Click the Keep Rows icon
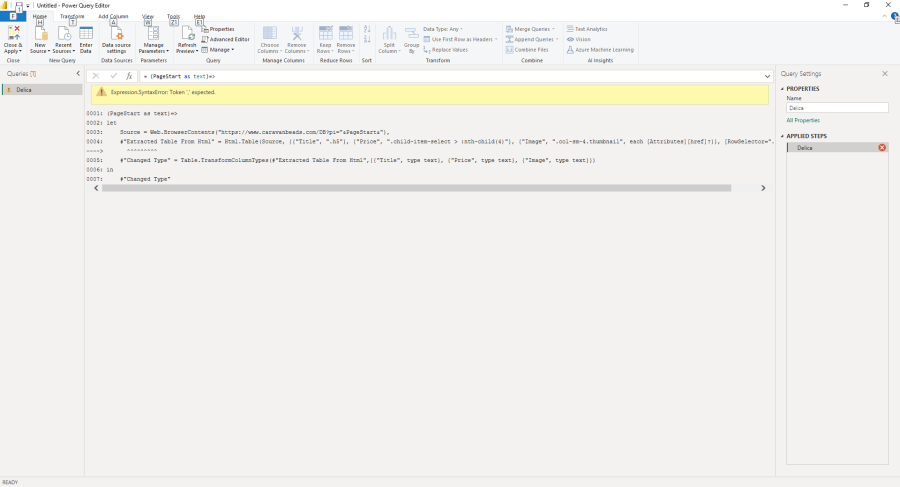The width and height of the screenshot is (900, 487). [x=325, y=33]
